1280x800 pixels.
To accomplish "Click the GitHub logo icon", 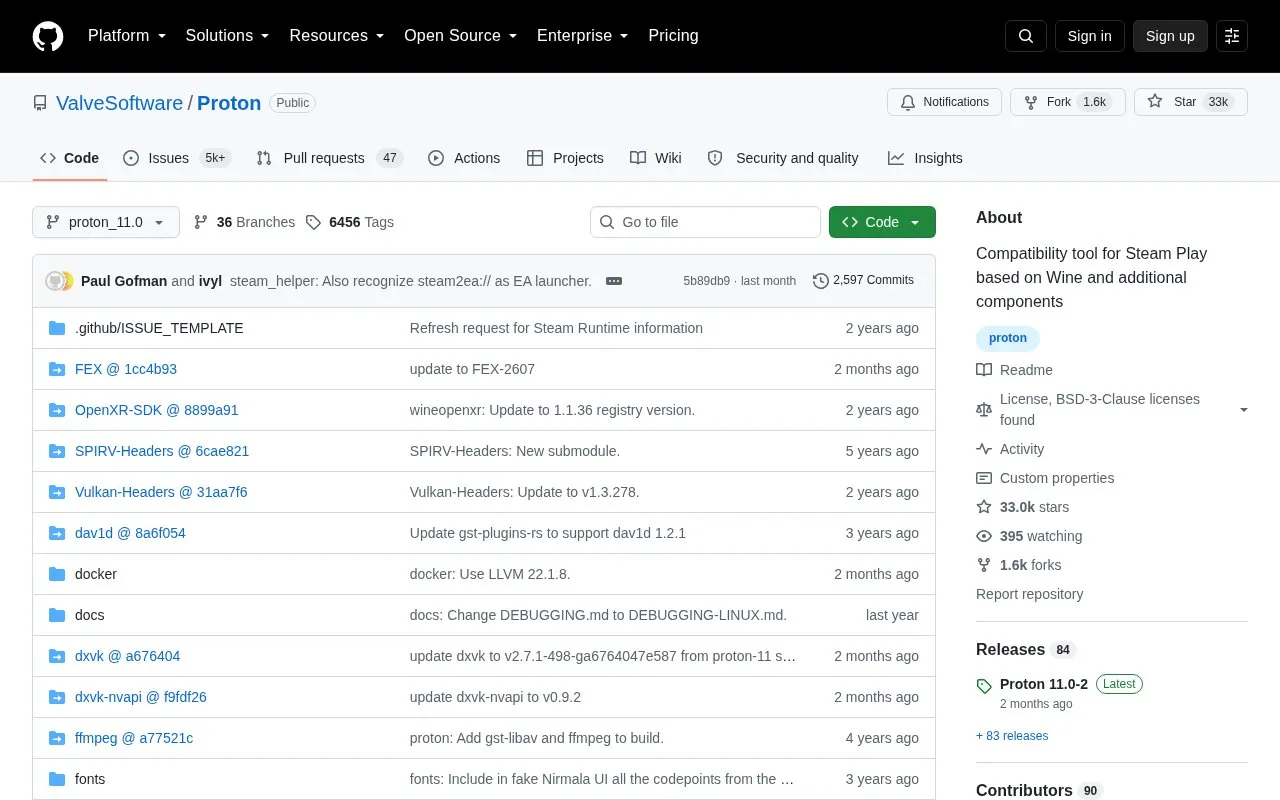I will coord(48,36).
